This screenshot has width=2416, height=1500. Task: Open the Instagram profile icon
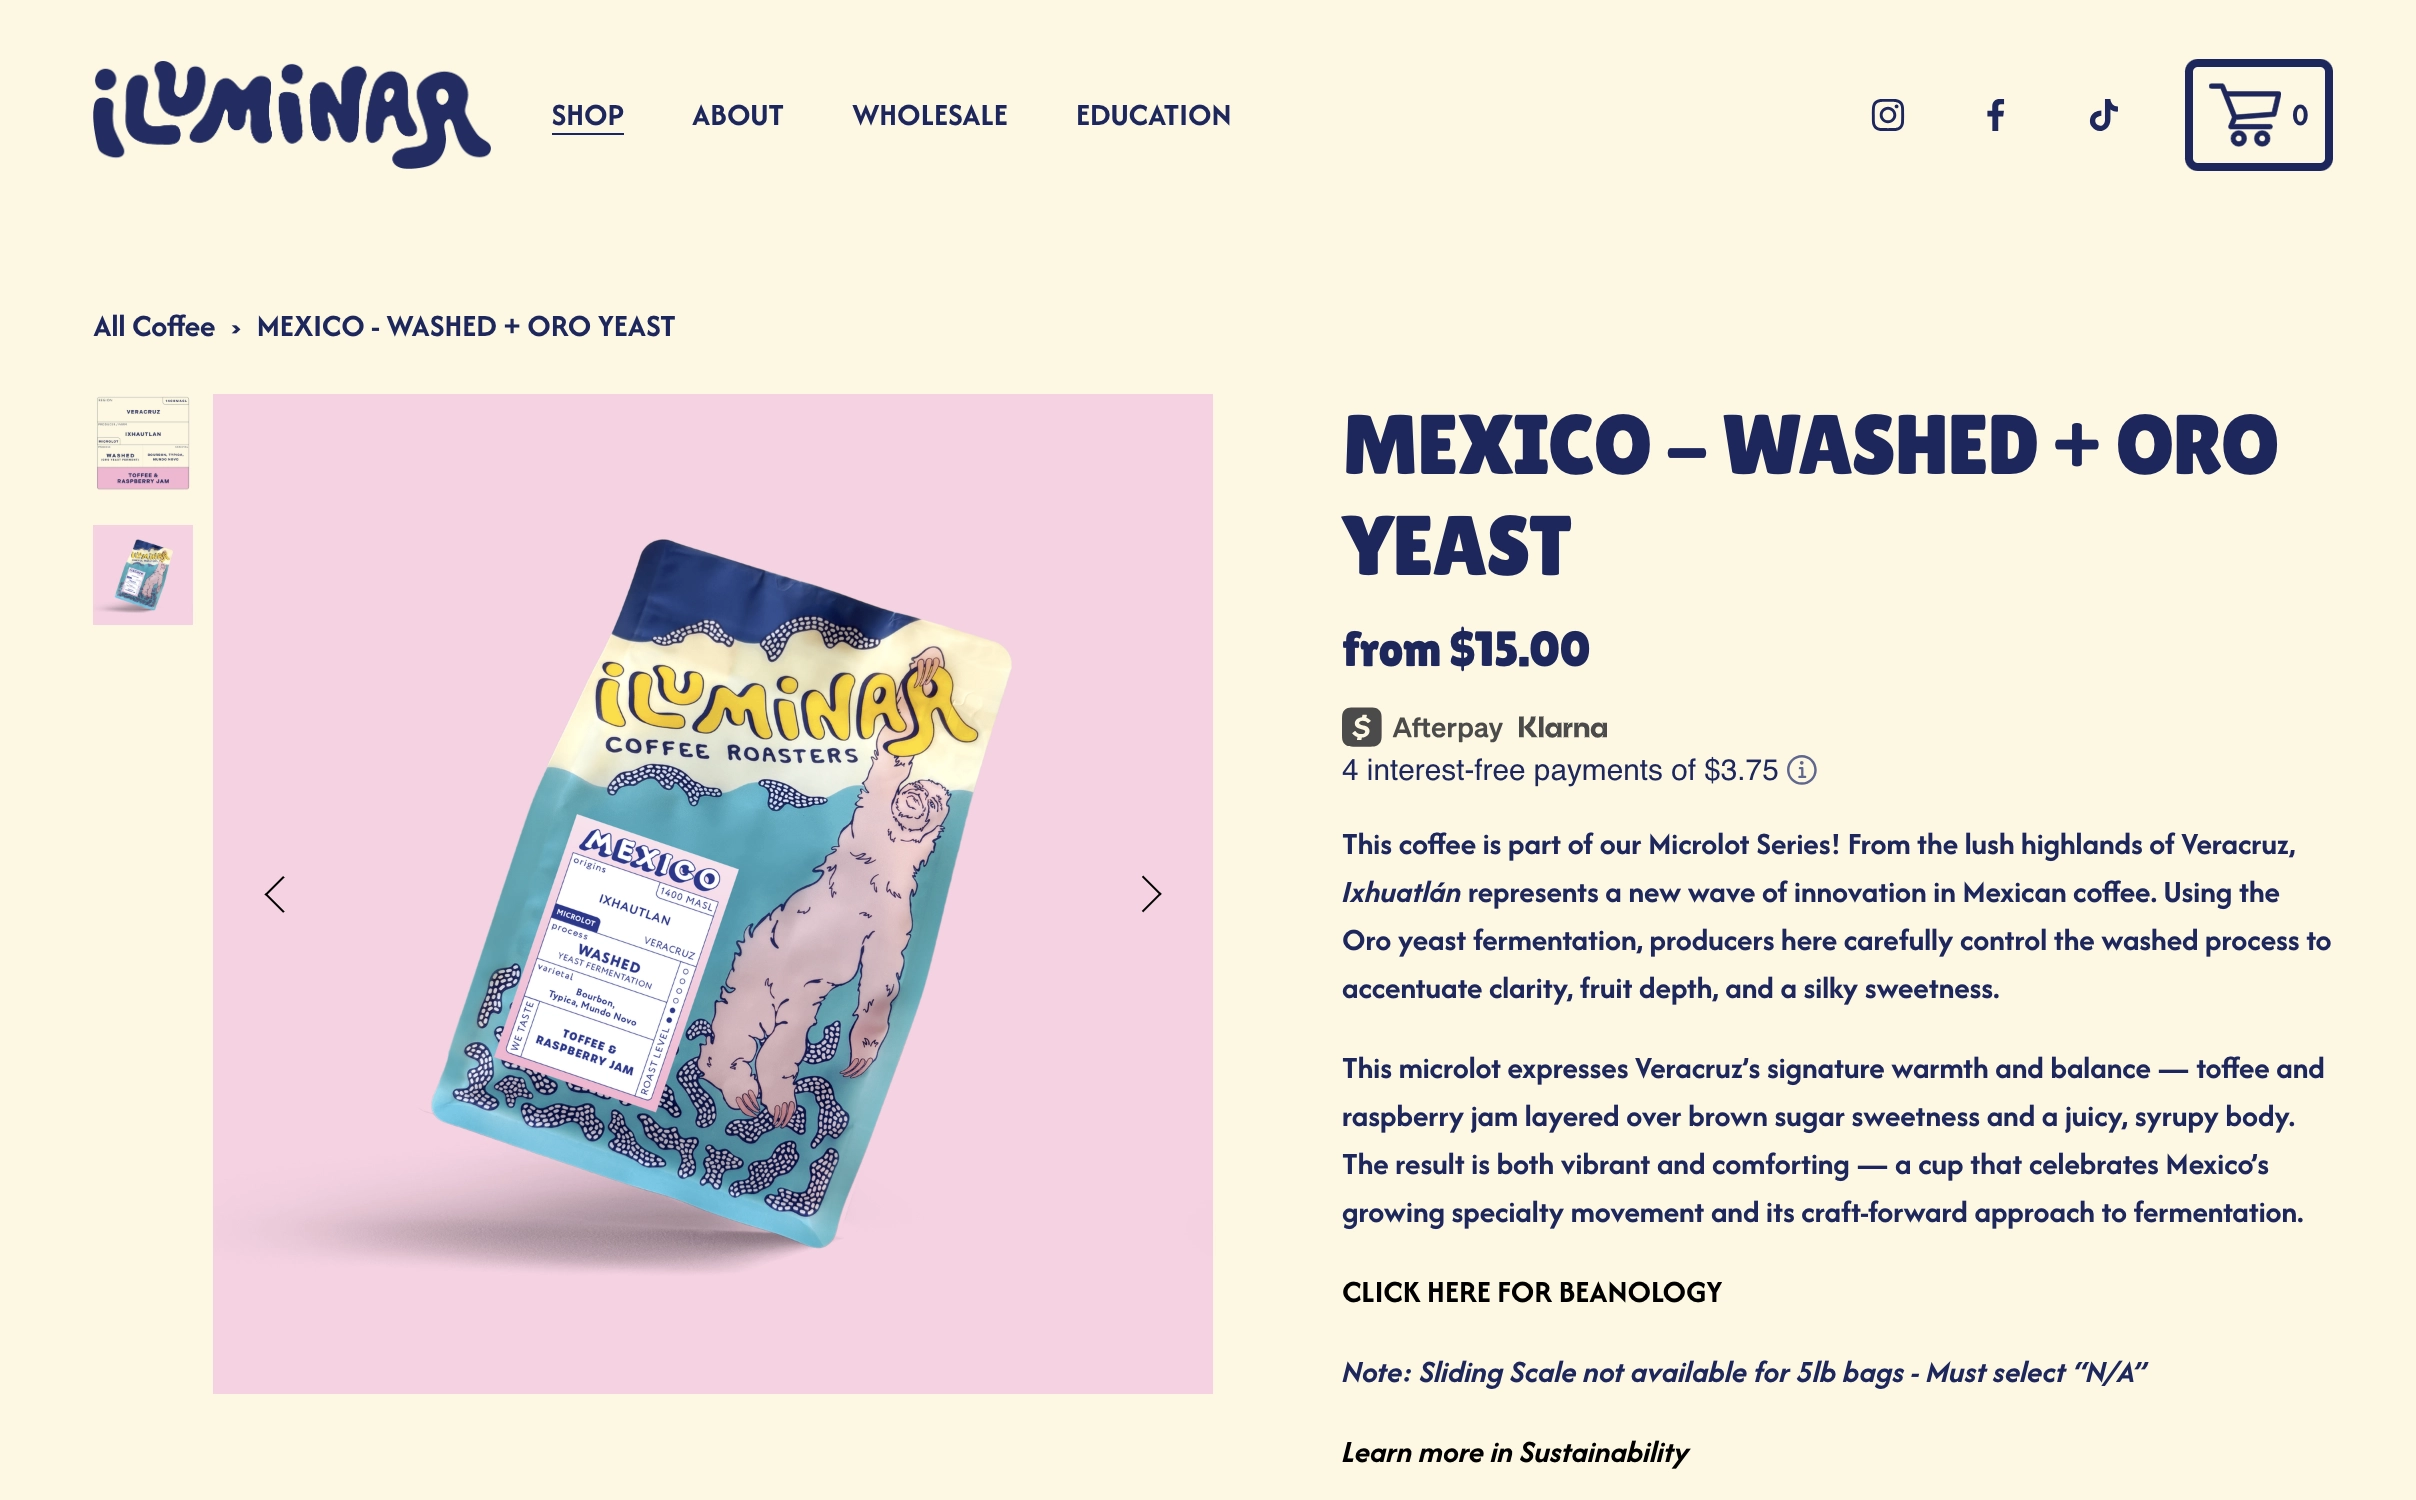[1887, 115]
